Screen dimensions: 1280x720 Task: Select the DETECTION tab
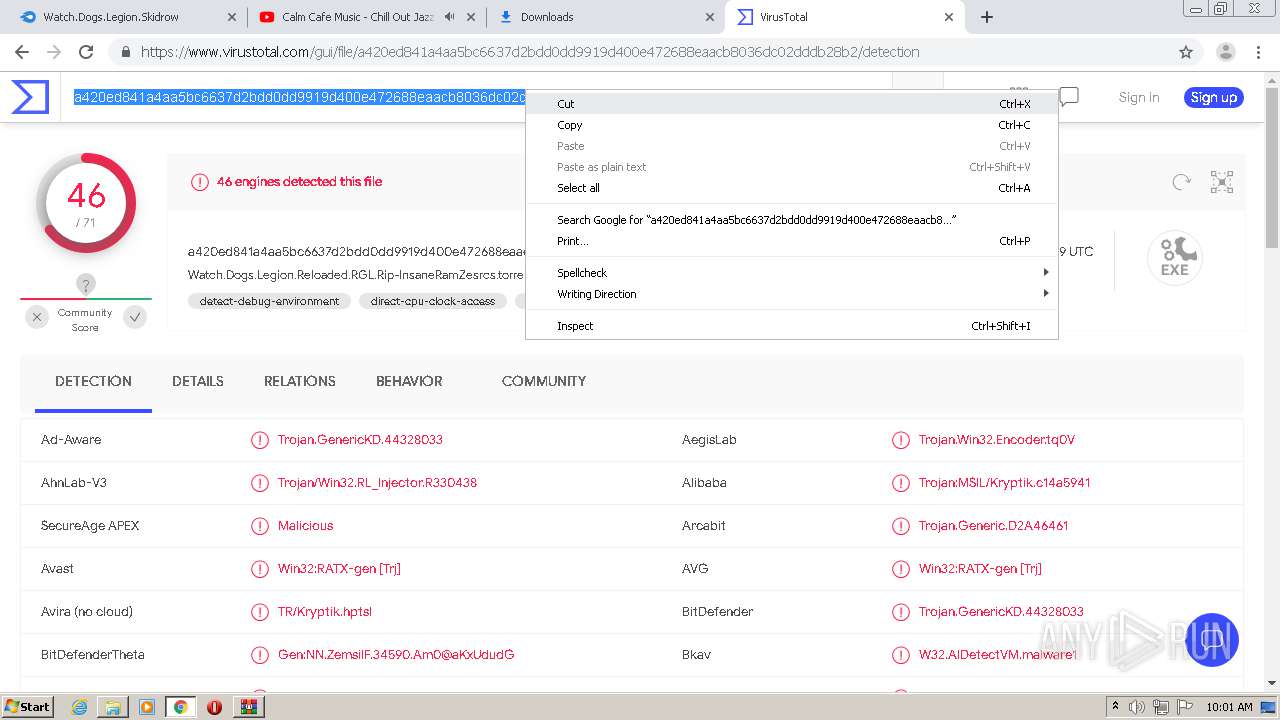[93, 381]
